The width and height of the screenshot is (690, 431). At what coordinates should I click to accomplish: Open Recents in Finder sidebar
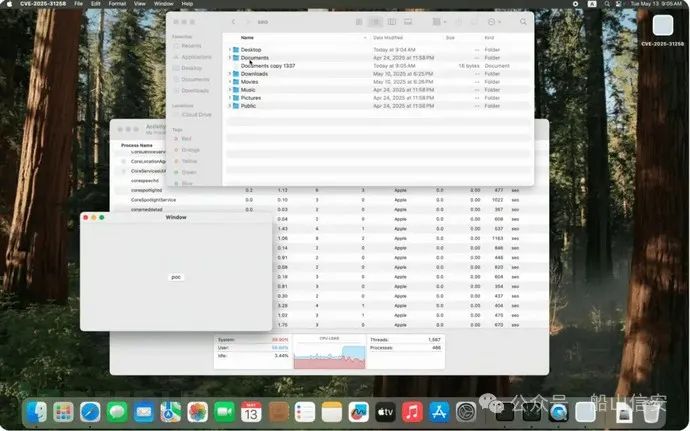191,46
